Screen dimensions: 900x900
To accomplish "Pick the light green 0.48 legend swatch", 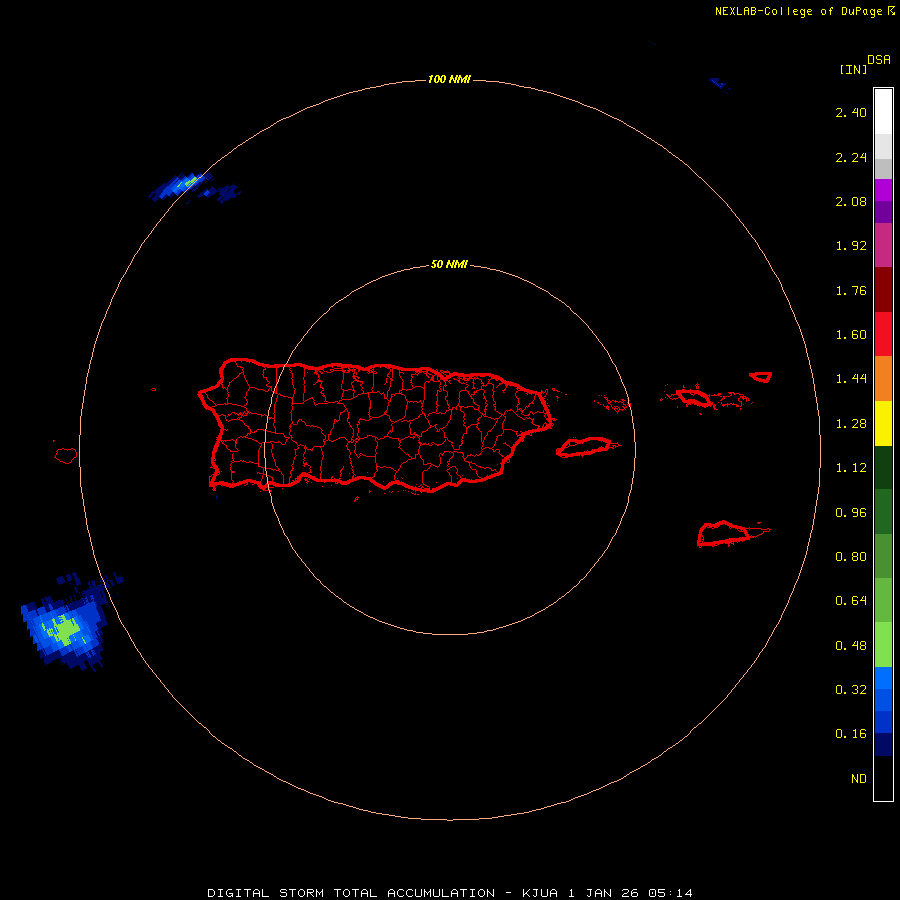I will 883,645.
